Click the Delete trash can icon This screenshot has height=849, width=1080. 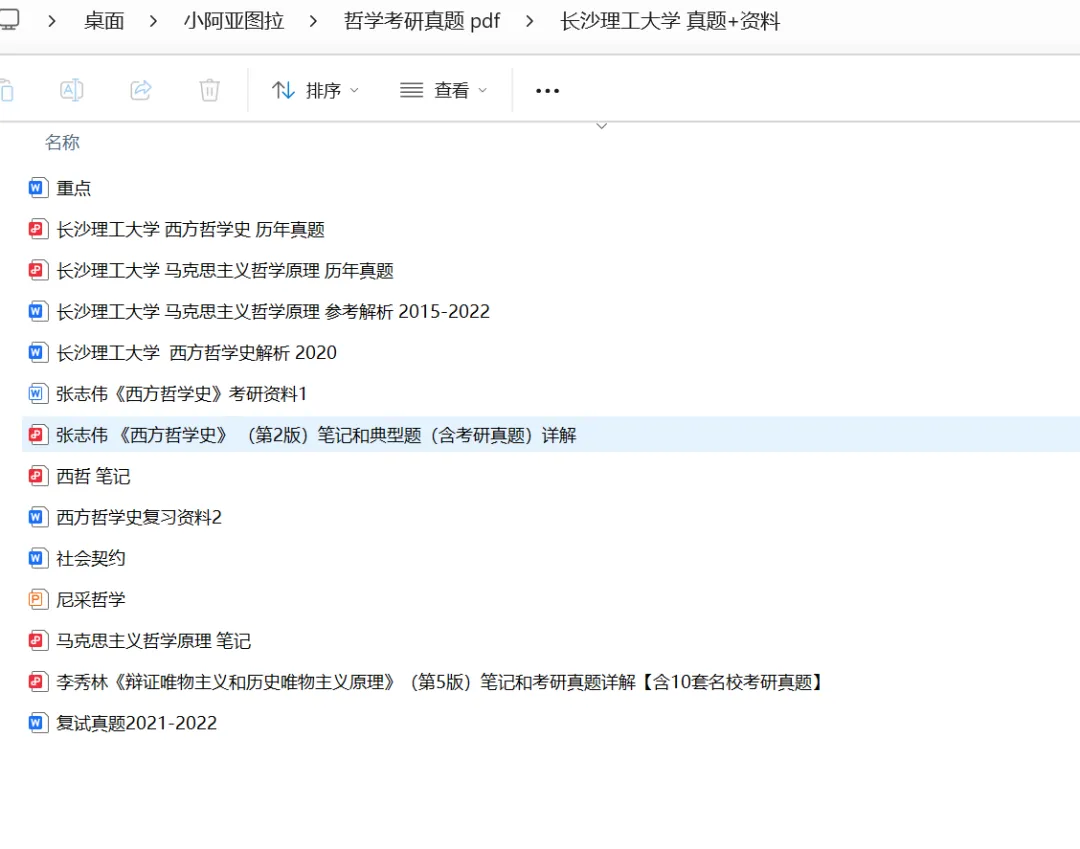[x=209, y=90]
